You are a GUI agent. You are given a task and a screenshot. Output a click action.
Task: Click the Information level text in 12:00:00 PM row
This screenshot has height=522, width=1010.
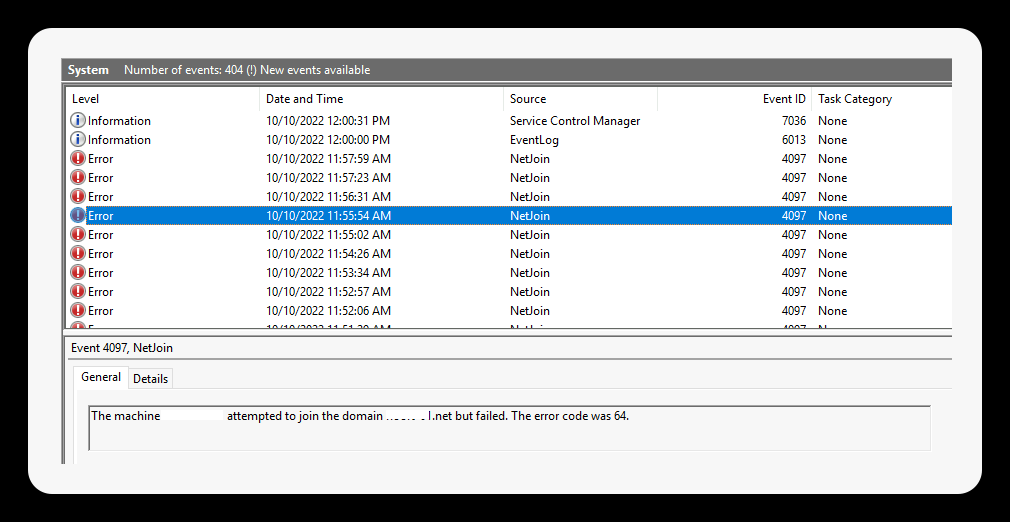[119, 139]
